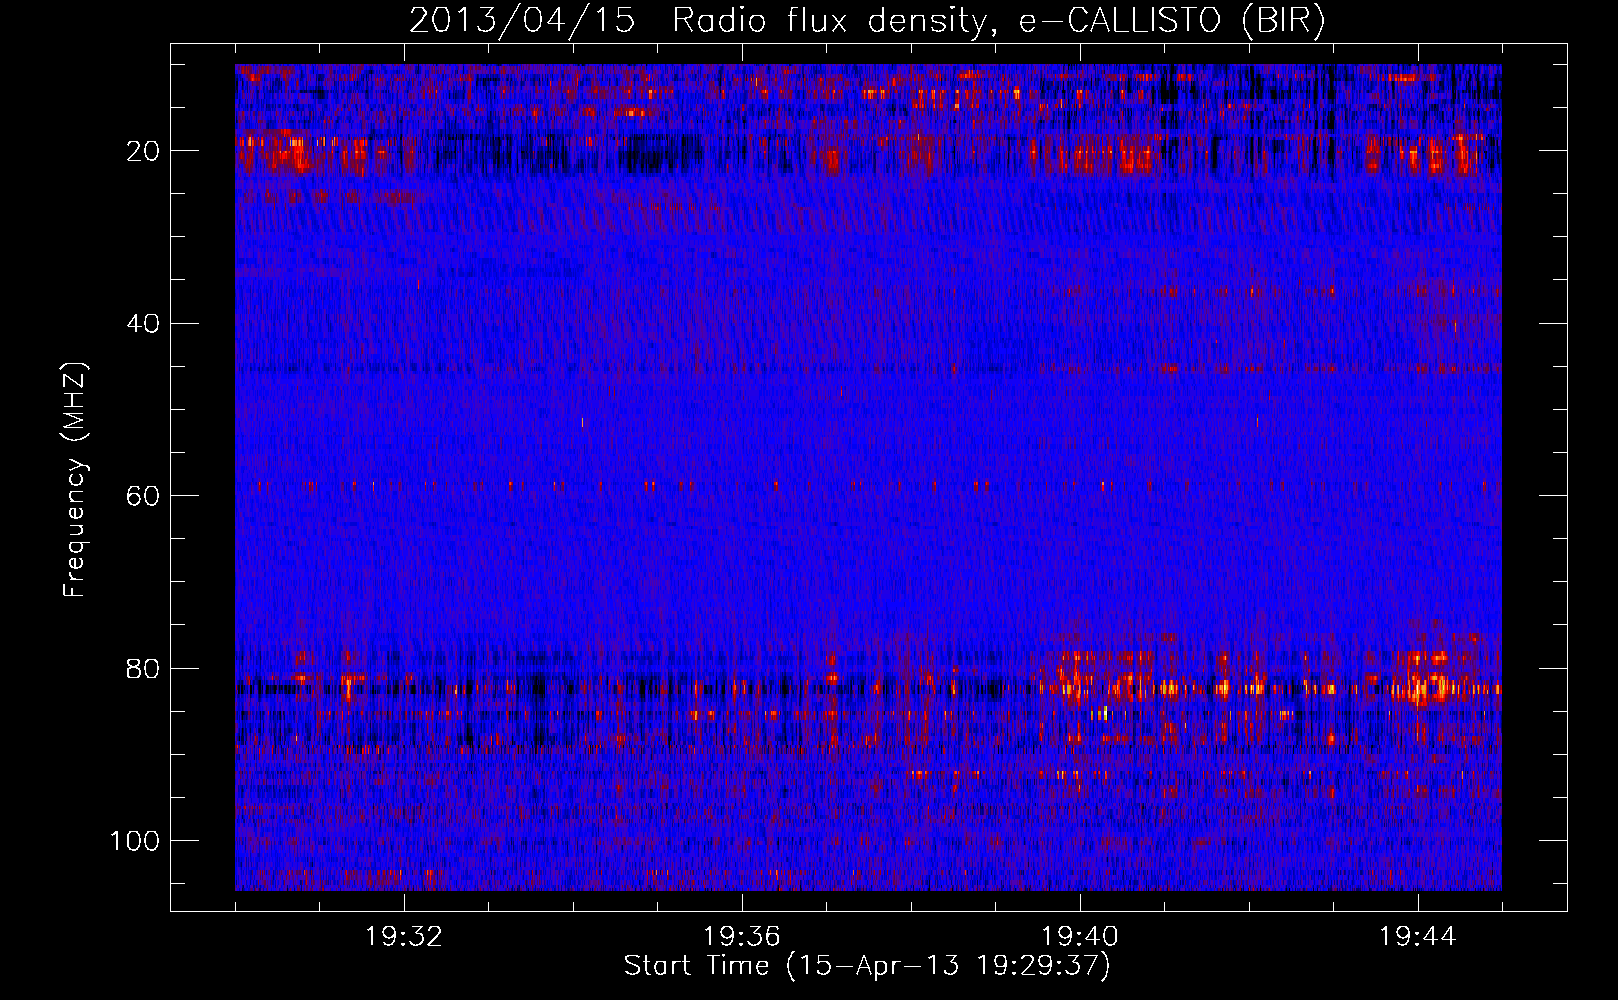This screenshot has width=1618, height=1000.
Task: Click the 19:32 time tick label
Action: 404,937
